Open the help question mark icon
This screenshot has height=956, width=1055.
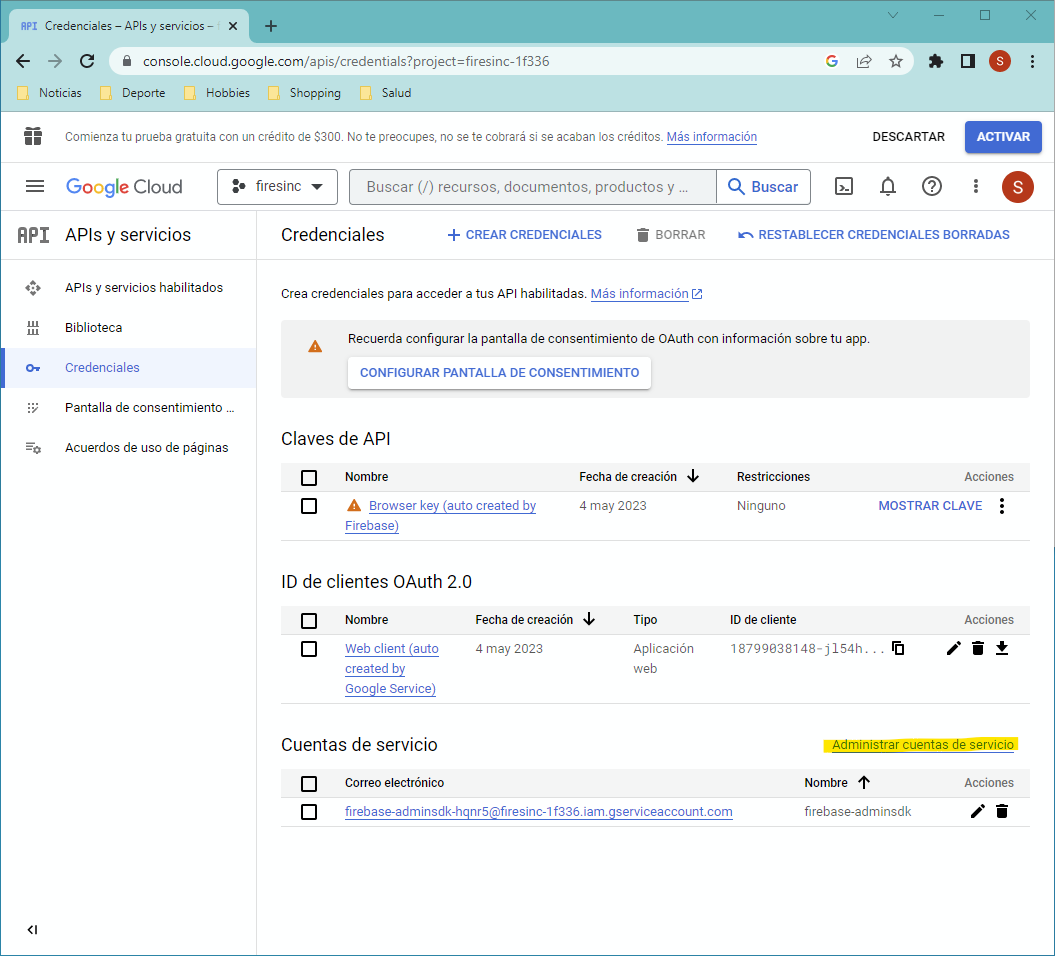932,186
